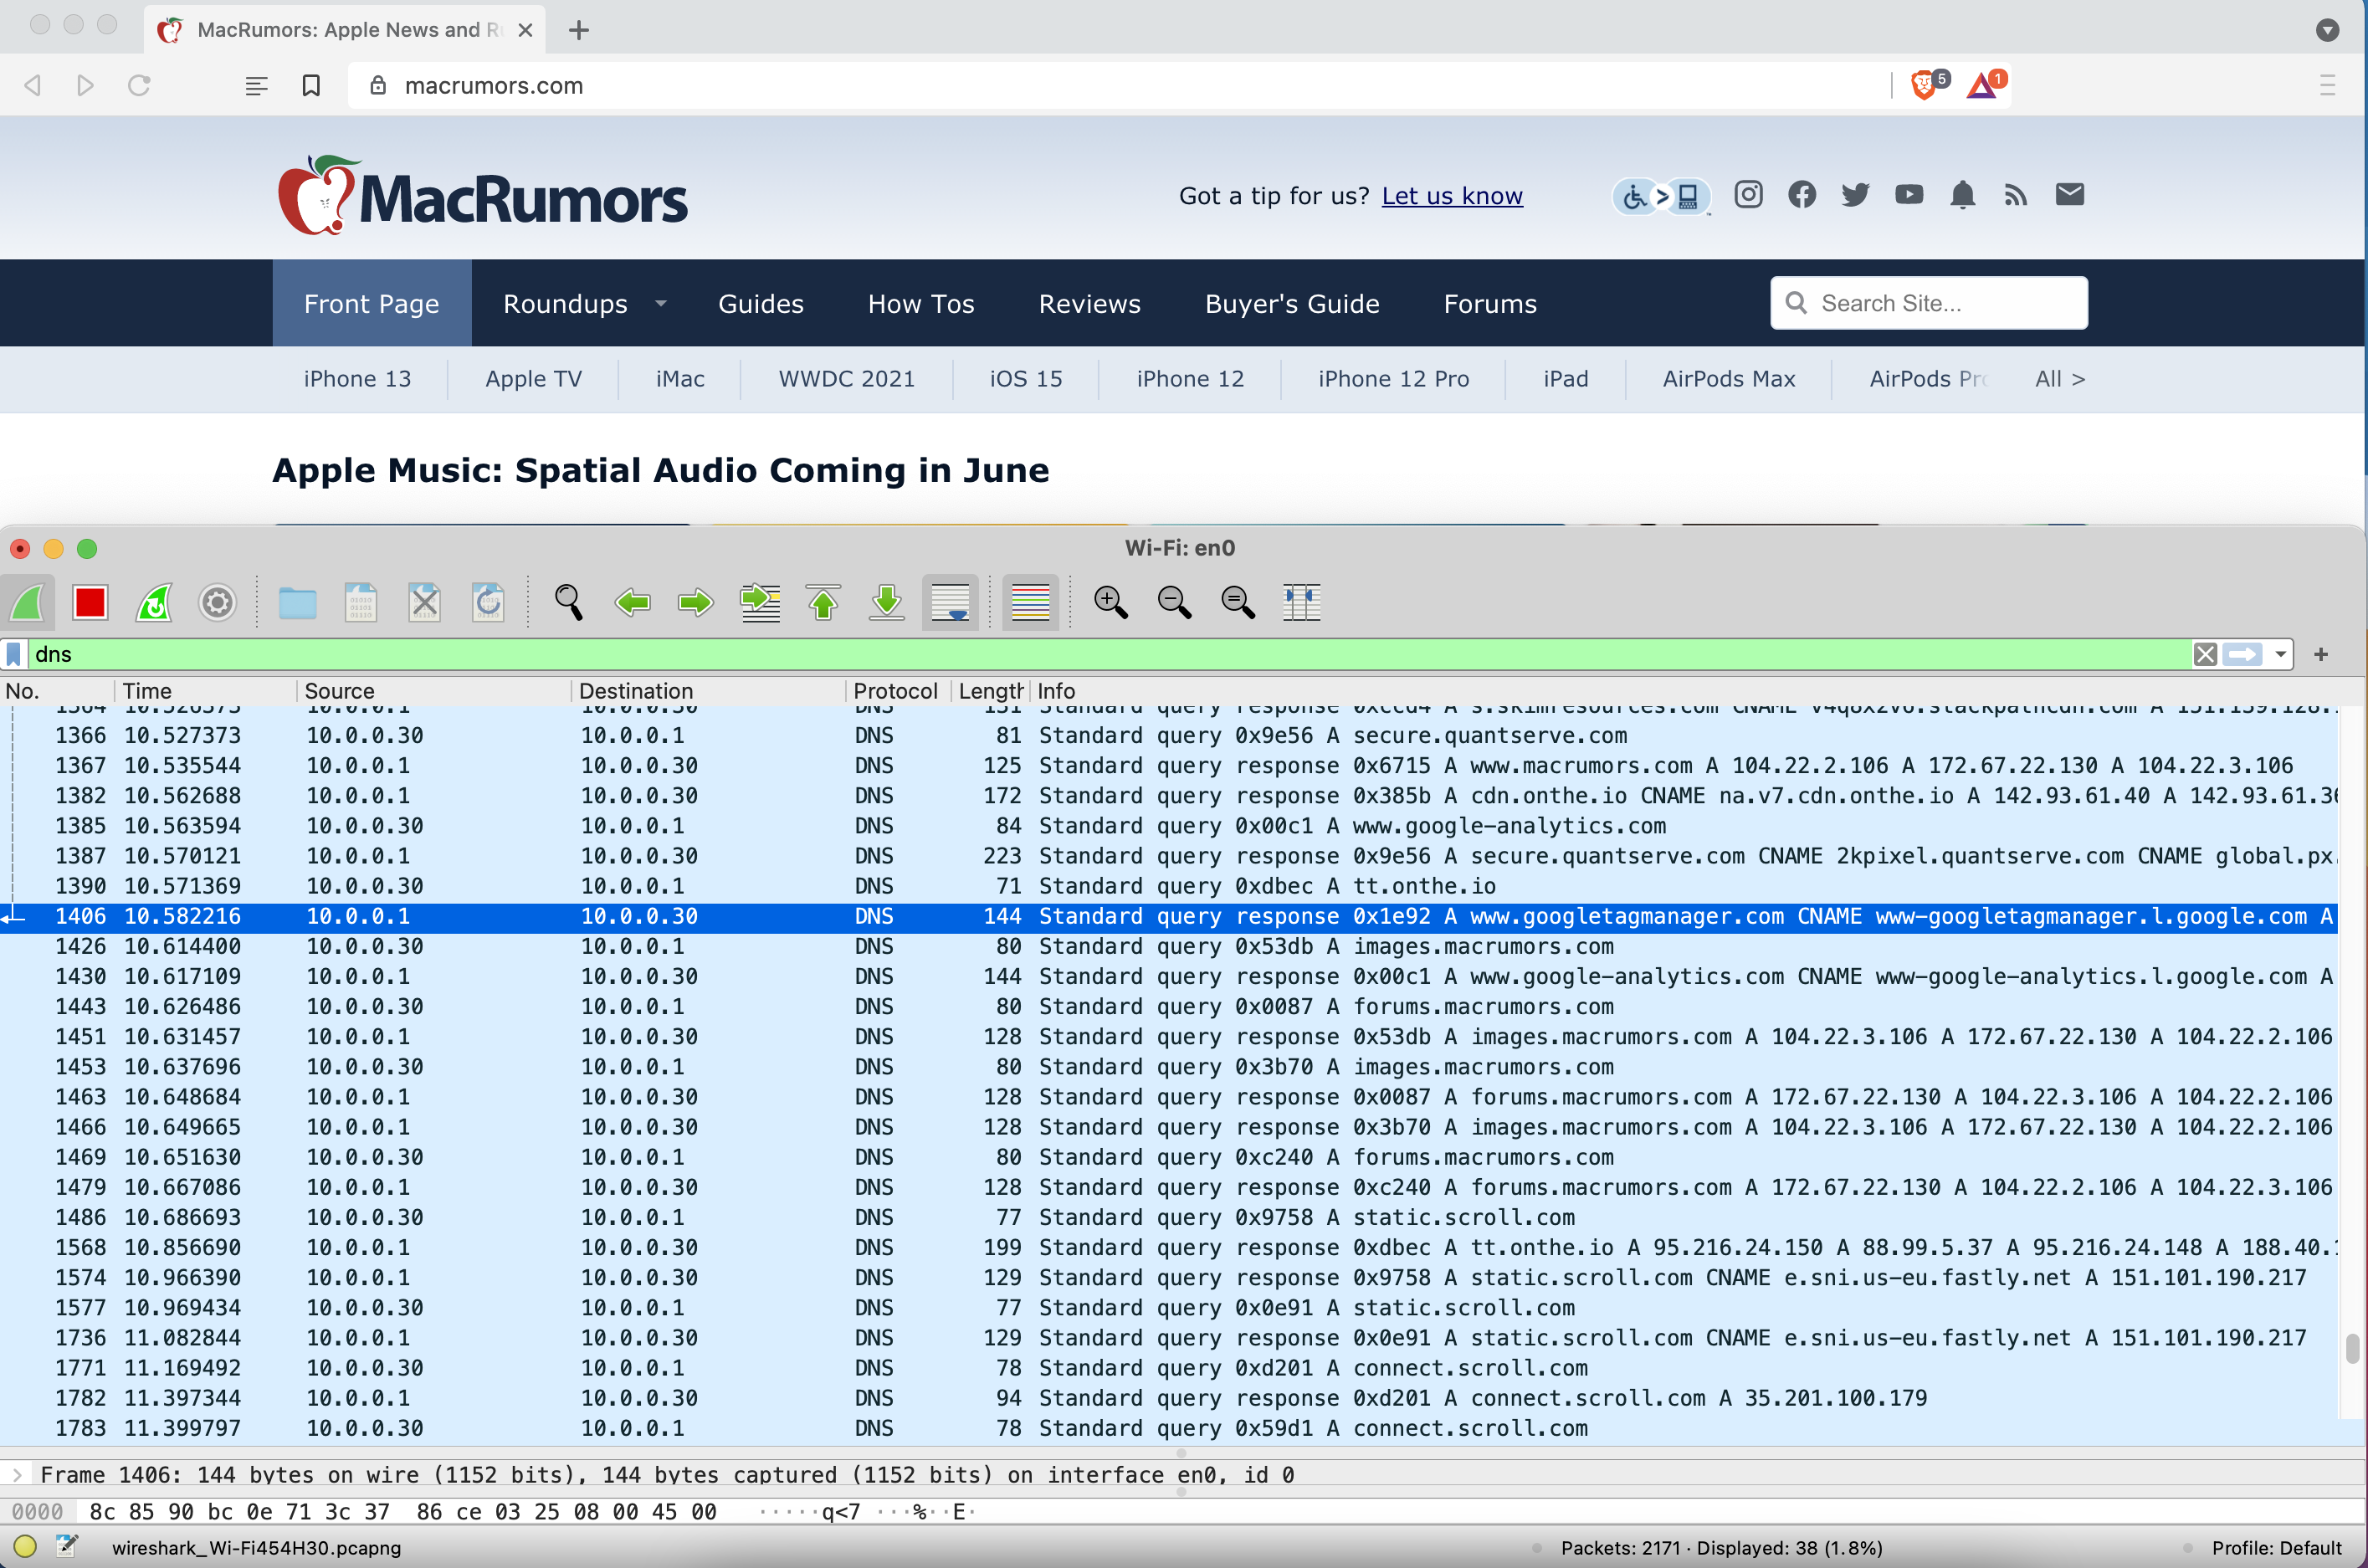Apply the display filter arrow

click(x=2243, y=654)
